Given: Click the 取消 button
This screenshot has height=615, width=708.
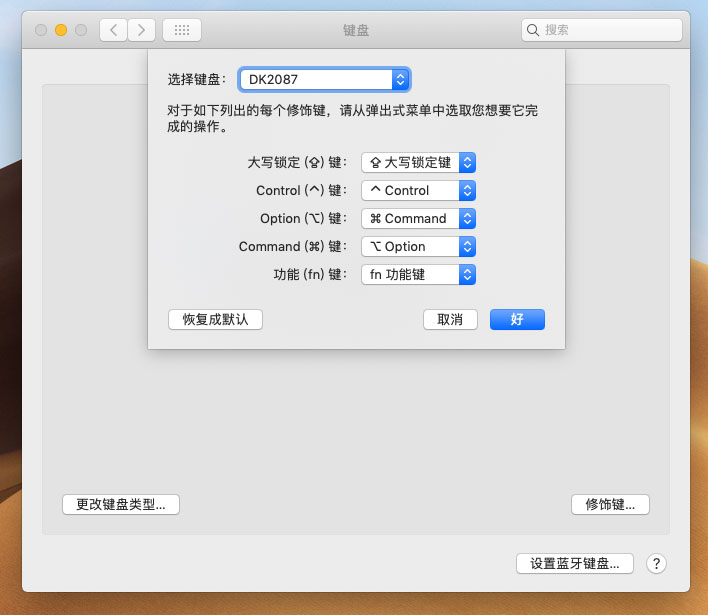Looking at the screenshot, I should click(x=450, y=320).
